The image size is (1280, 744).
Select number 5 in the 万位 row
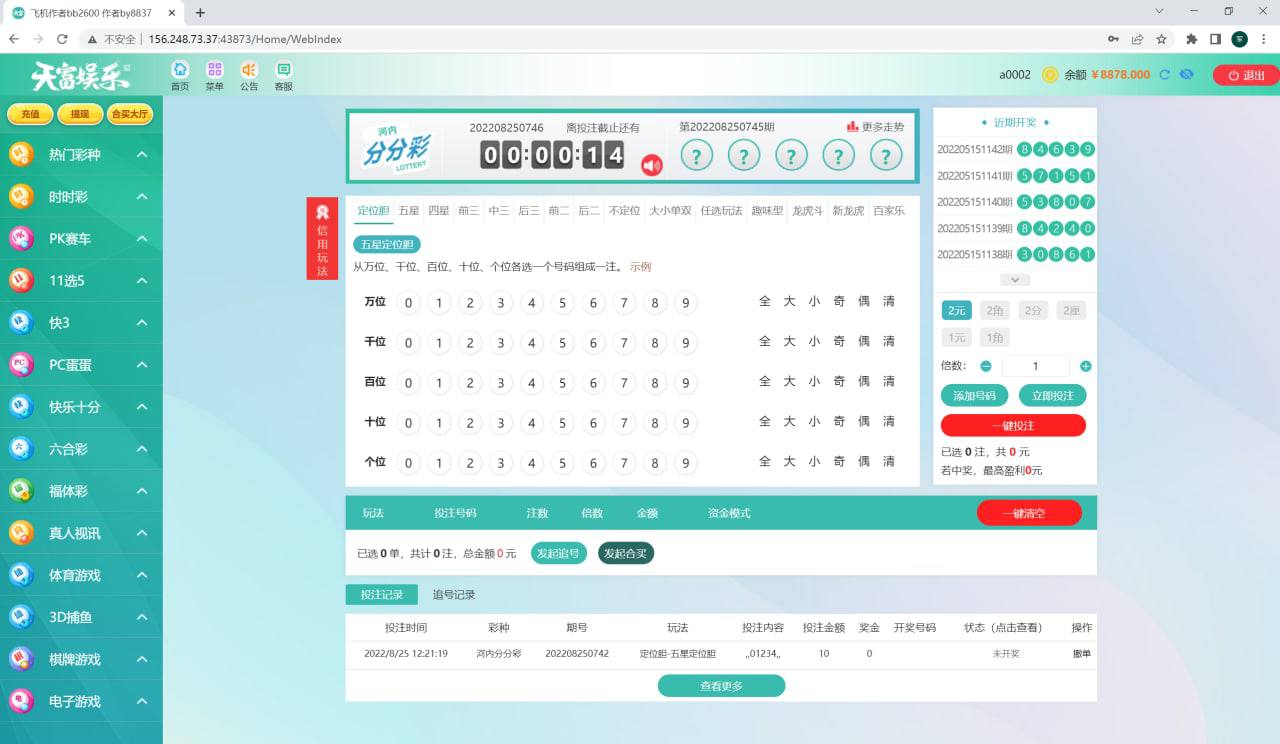pyautogui.click(x=562, y=303)
